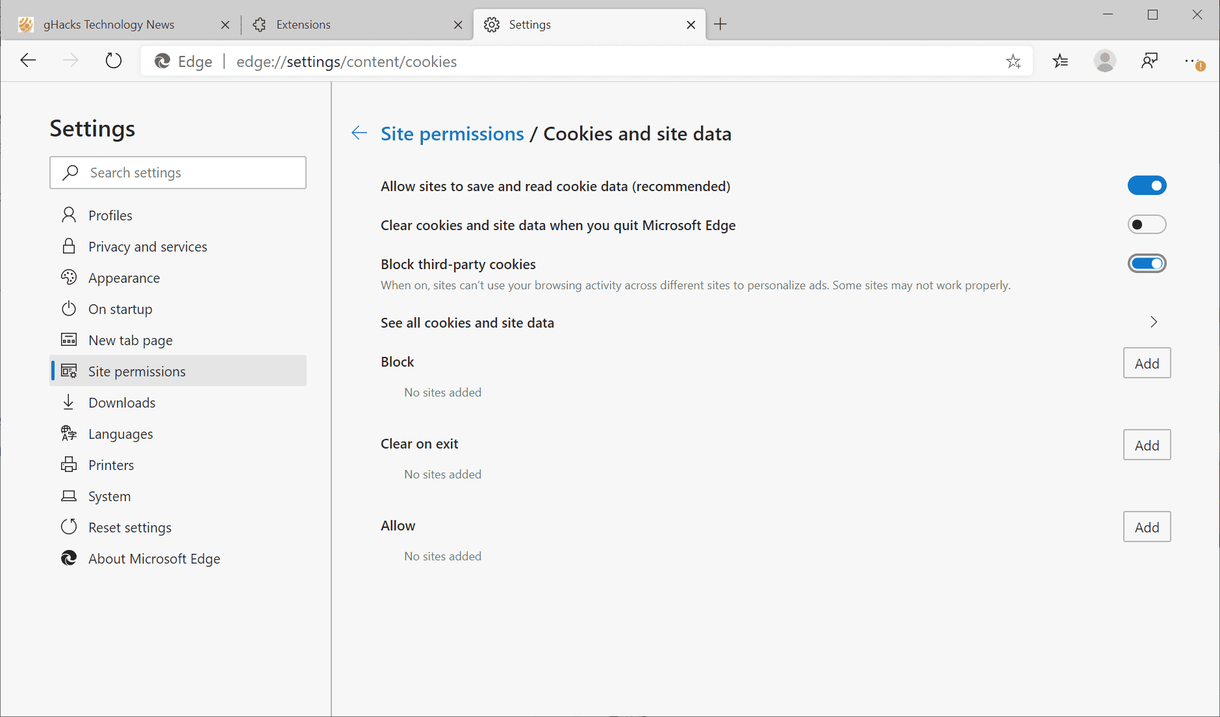The width and height of the screenshot is (1220, 717).
Task: Click the feedback icon in toolbar
Action: [x=1149, y=61]
